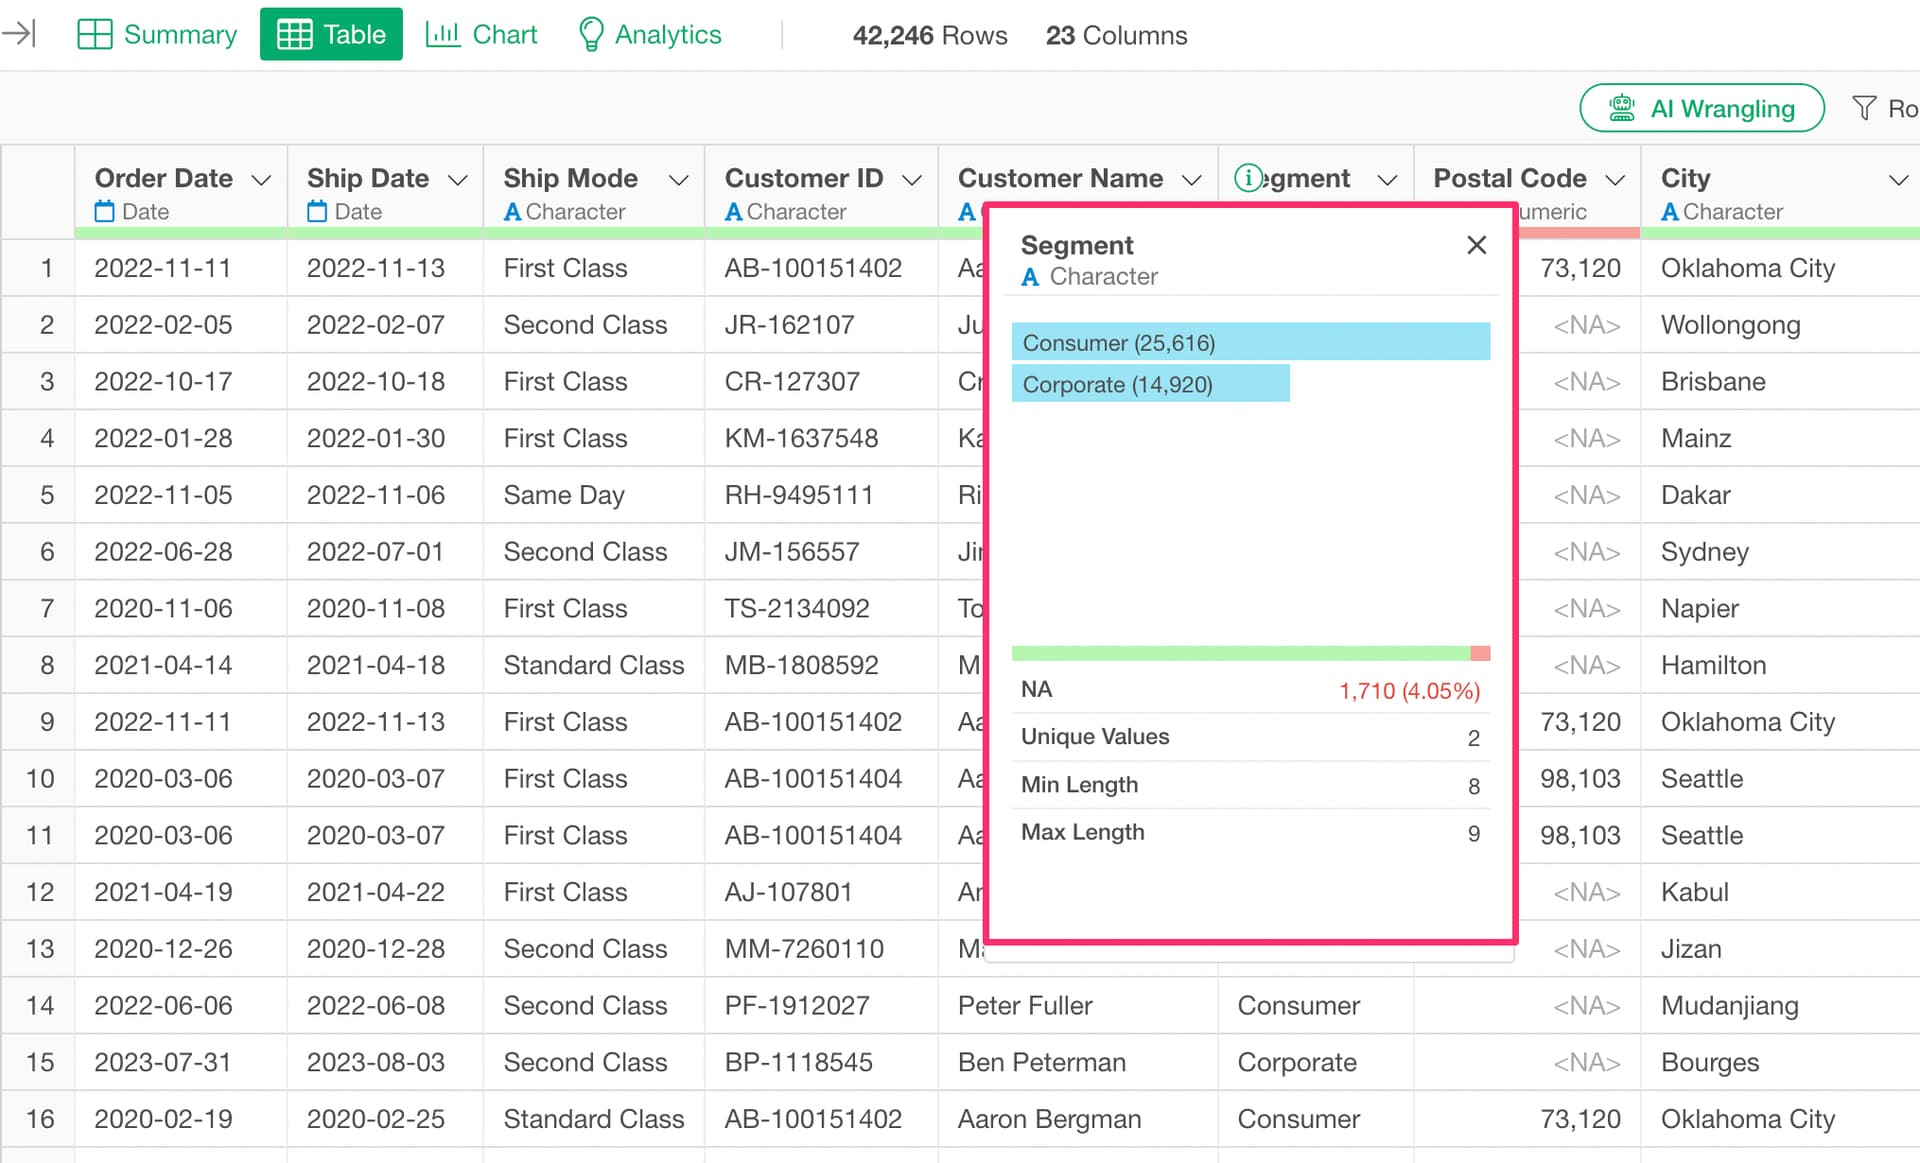Open the Postal Code column dropdown
The height and width of the screenshot is (1163, 1920).
coord(1615,180)
